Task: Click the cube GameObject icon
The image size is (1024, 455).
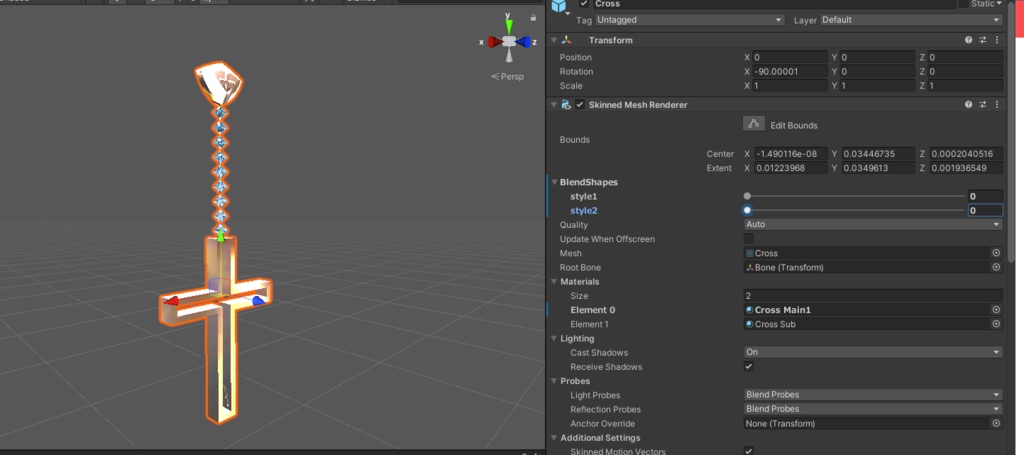Action: point(559,5)
